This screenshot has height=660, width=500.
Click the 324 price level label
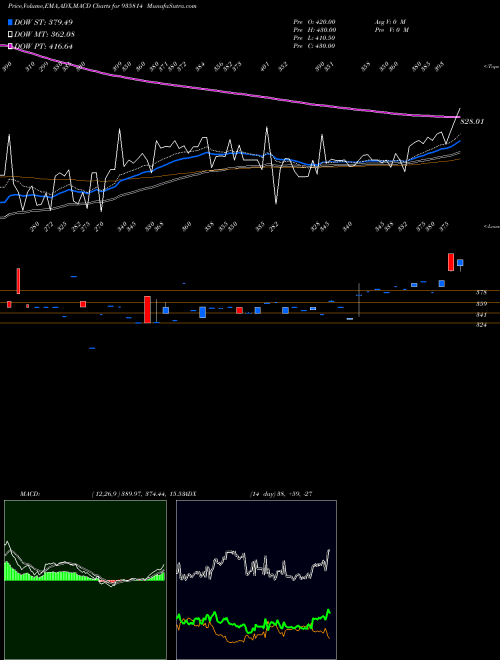click(x=481, y=325)
